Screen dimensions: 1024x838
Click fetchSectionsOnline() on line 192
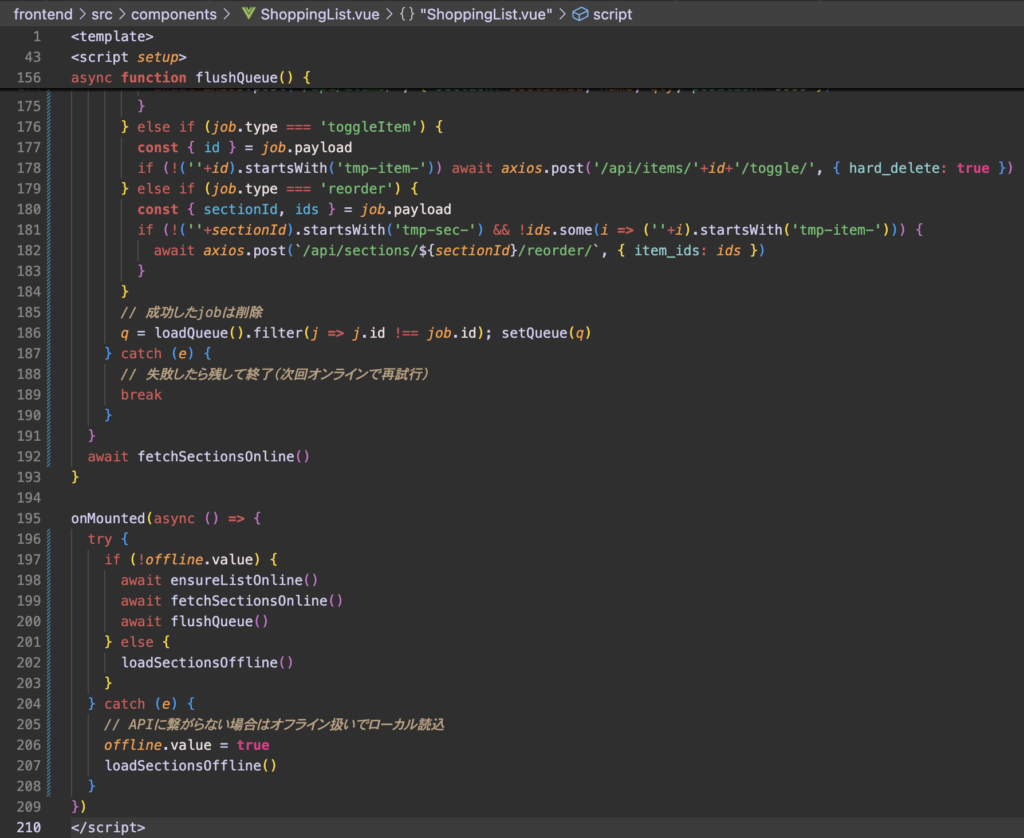tap(223, 457)
